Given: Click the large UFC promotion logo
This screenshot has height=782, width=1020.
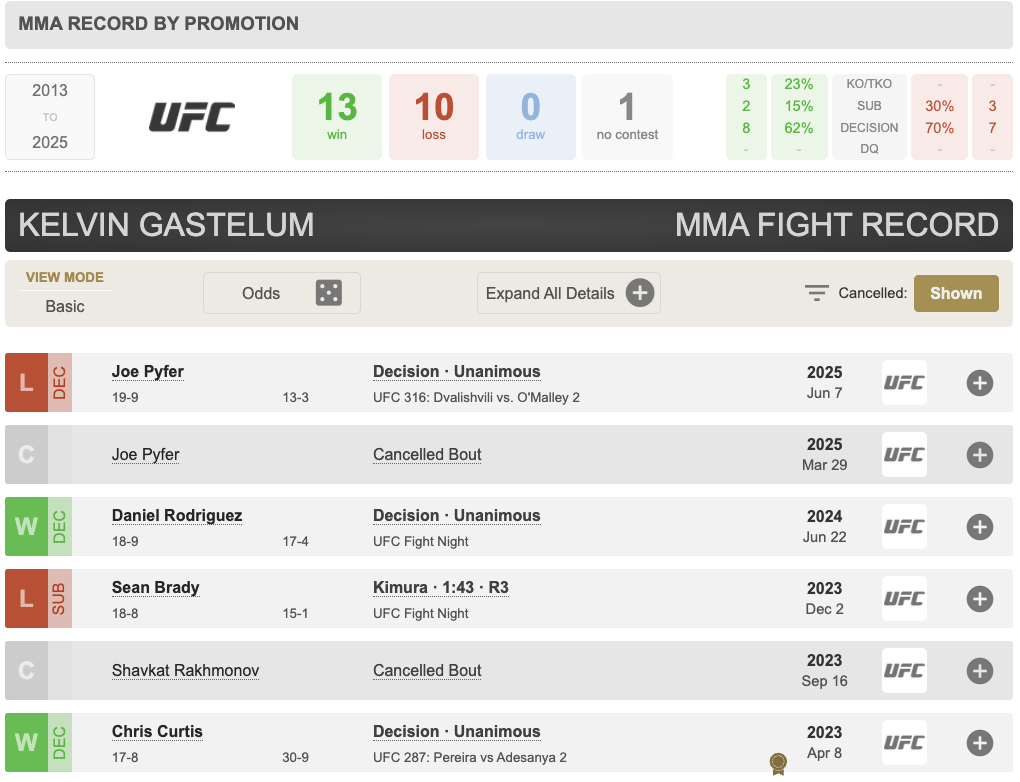Looking at the screenshot, I should click(x=192, y=117).
